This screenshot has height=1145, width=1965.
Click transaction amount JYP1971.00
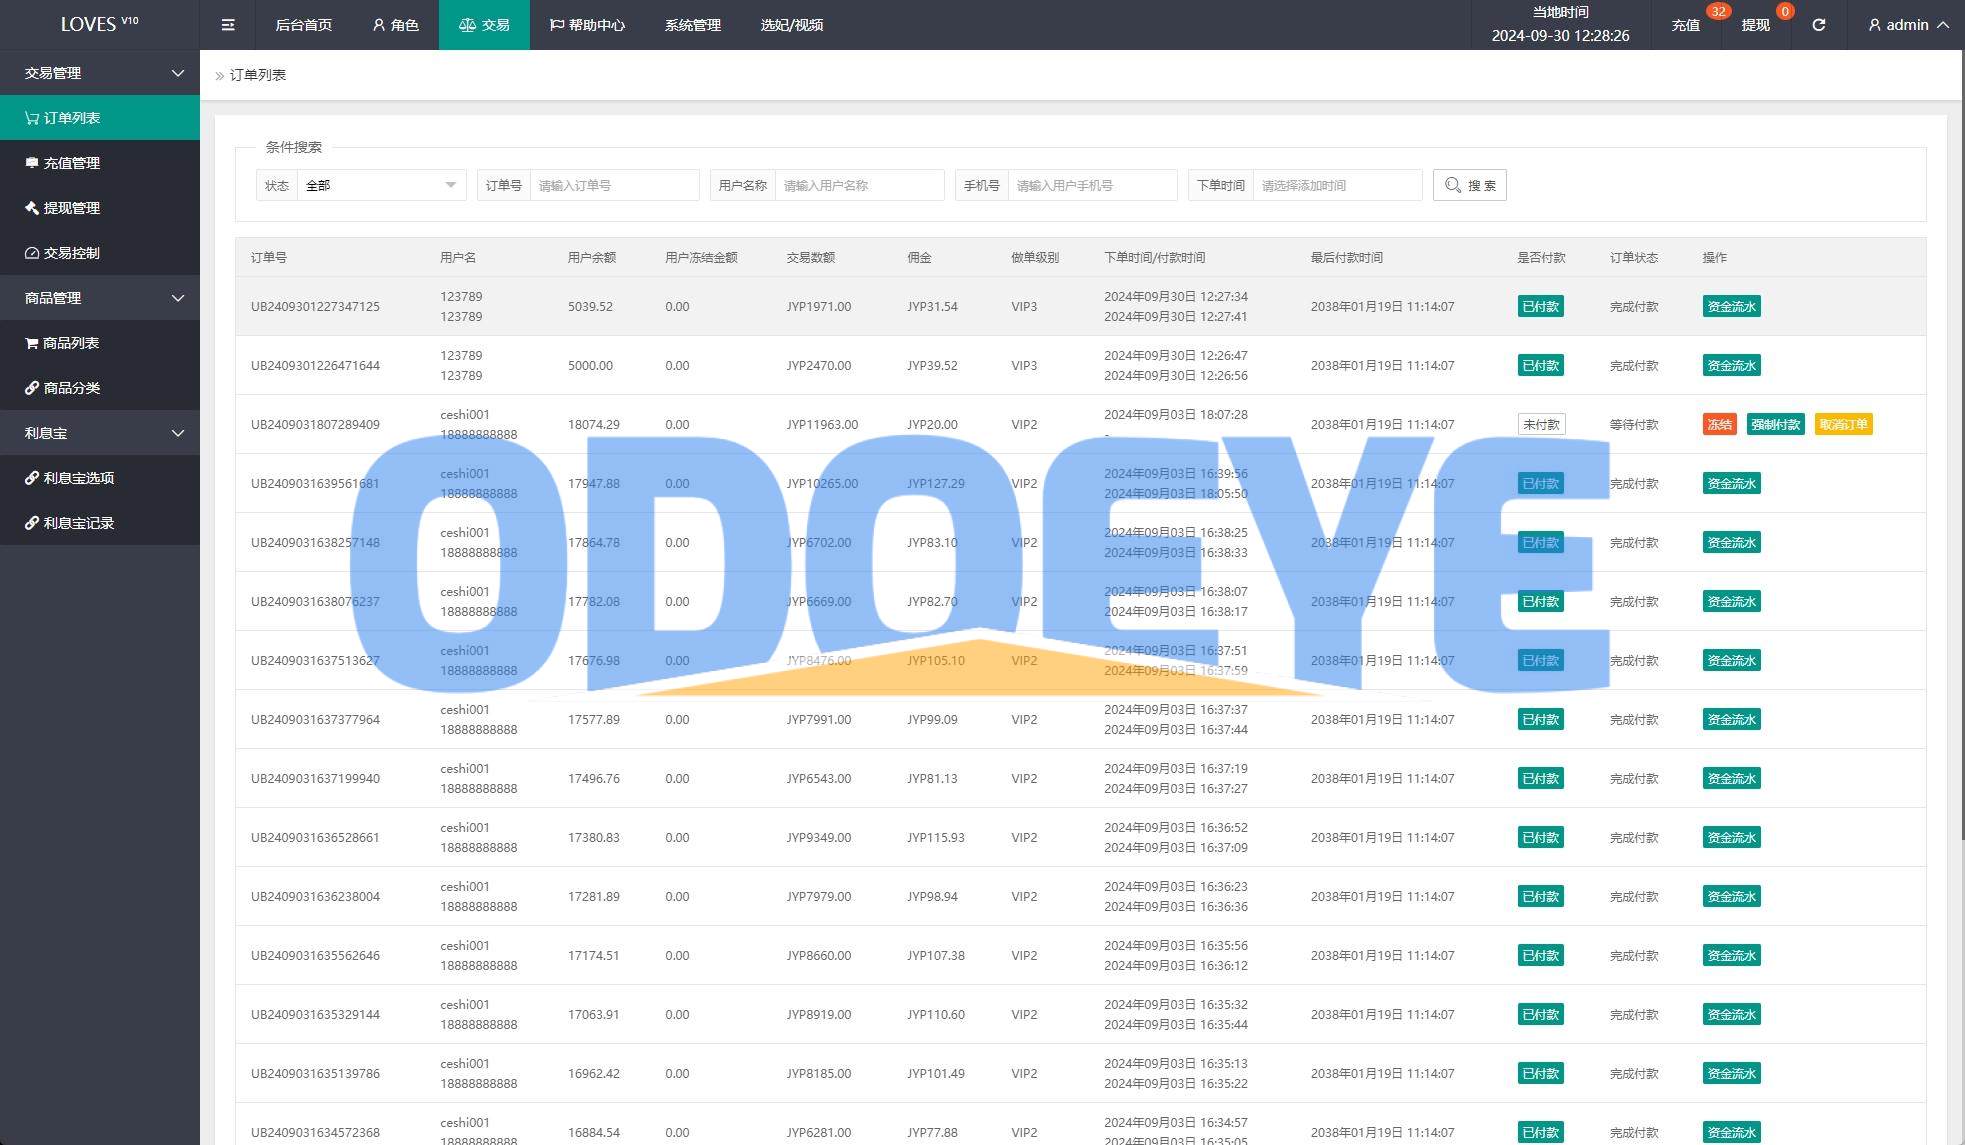tap(819, 306)
